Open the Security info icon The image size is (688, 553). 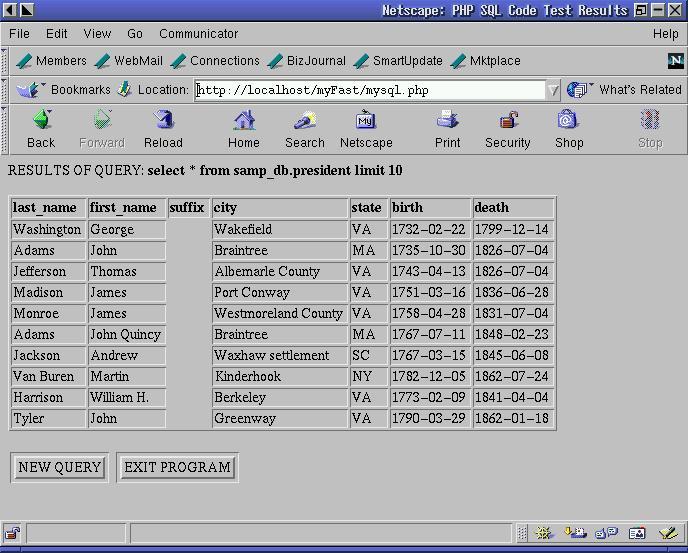(508, 122)
